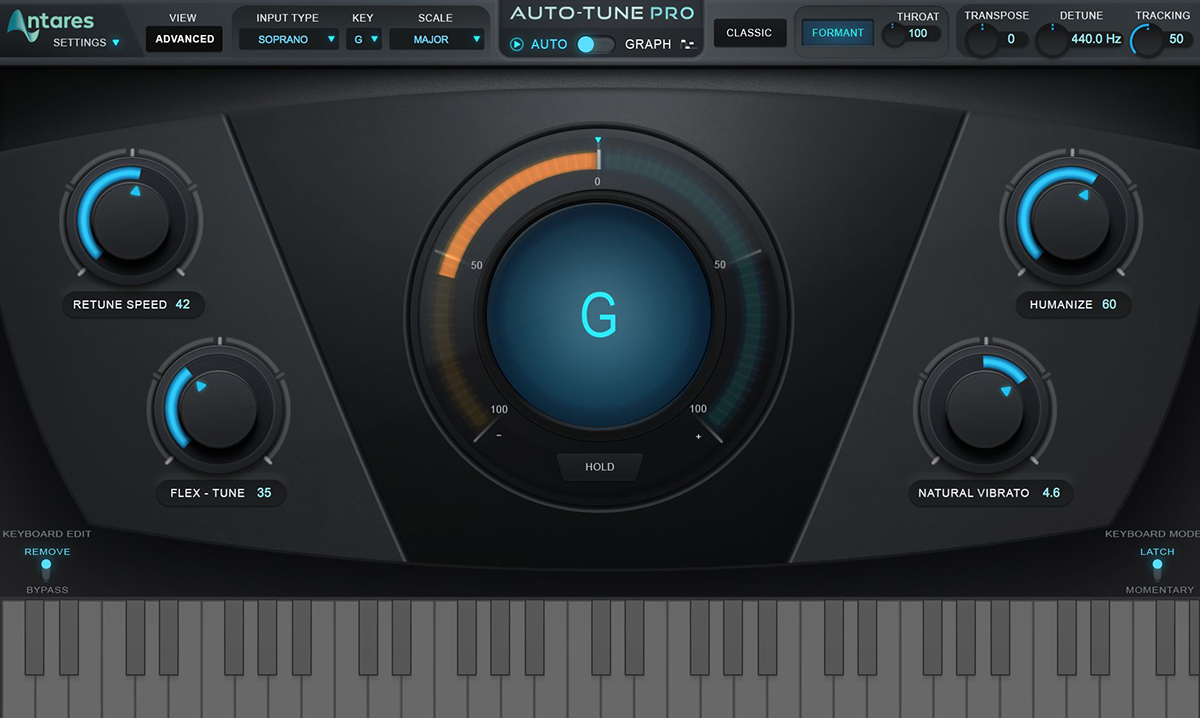Open the Key G dropdown
1200x718 pixels.
[364, 39]
